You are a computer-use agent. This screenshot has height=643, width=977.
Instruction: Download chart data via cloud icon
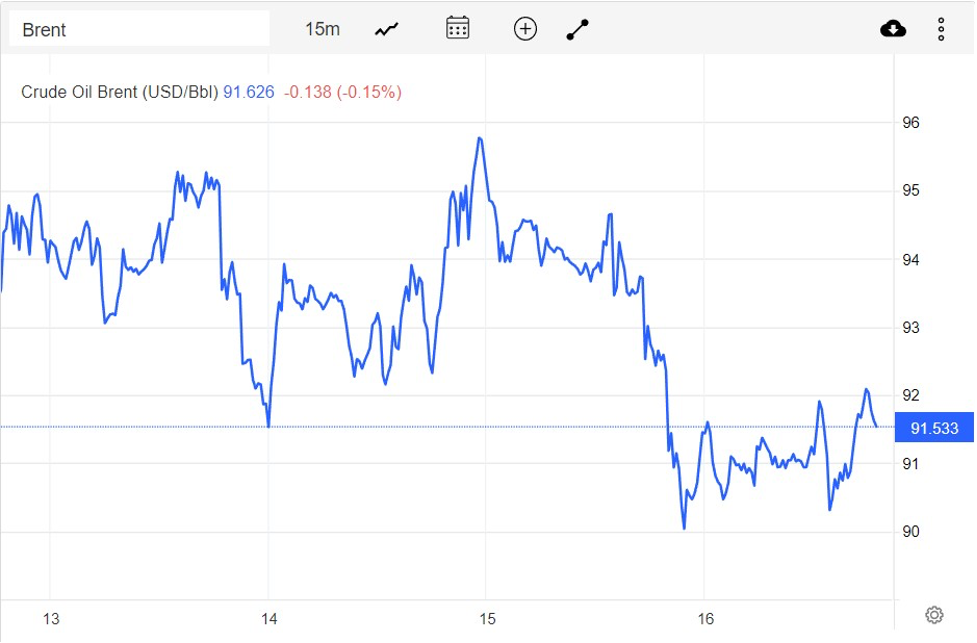point(893,29)
